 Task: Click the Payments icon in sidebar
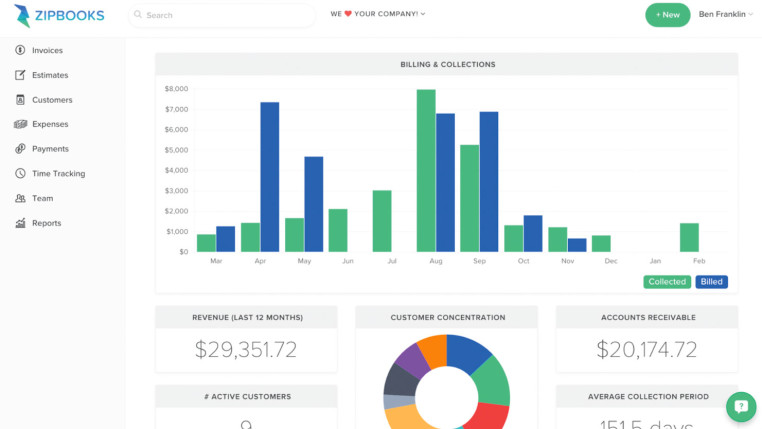click(x=20, y=149)
